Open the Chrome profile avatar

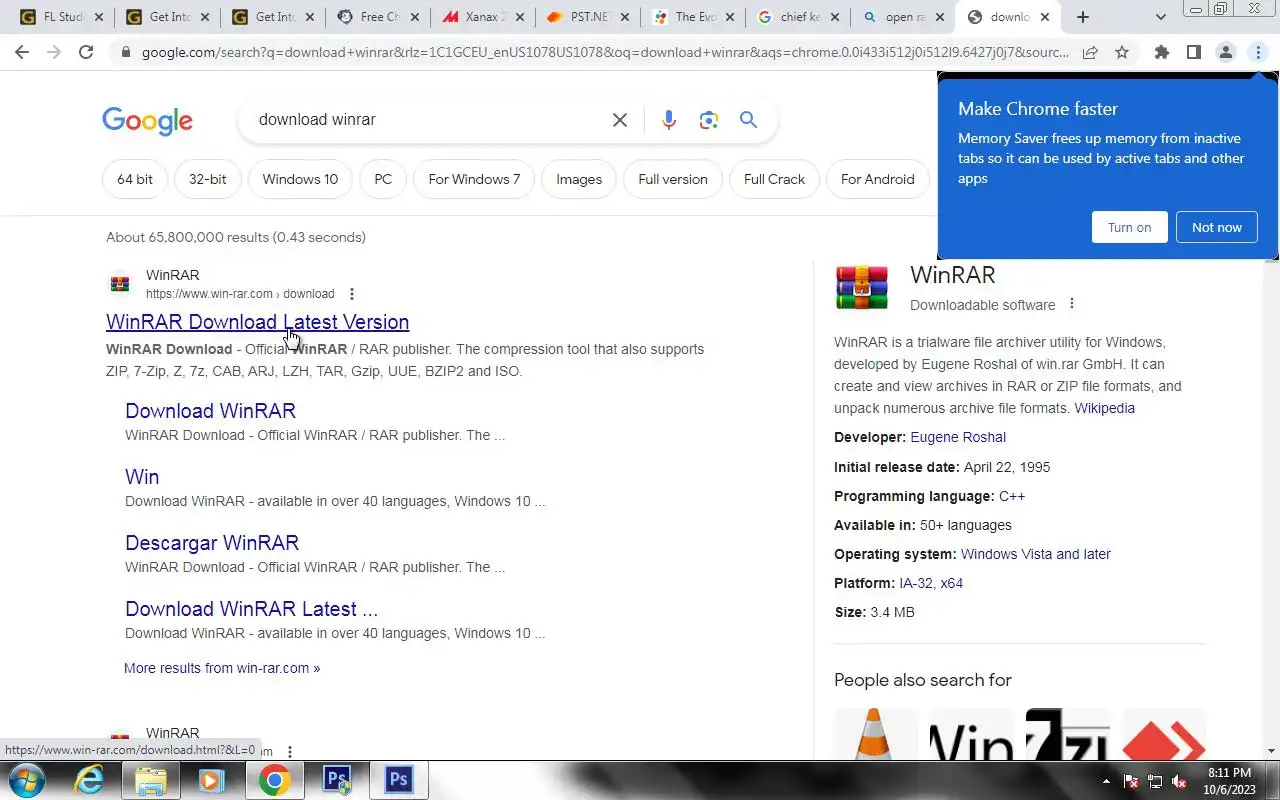click(x=1225, y=52)
